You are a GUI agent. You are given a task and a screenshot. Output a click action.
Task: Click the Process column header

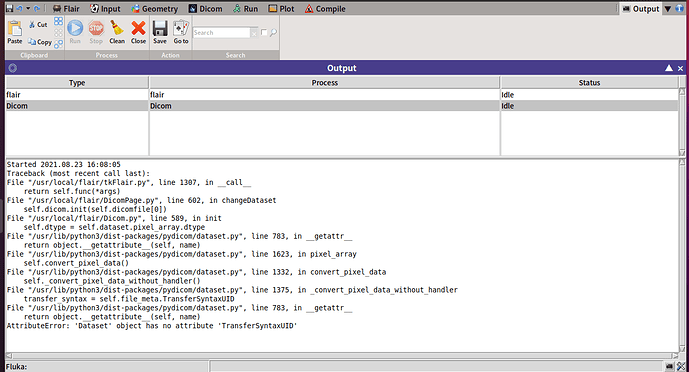(325, 83)
